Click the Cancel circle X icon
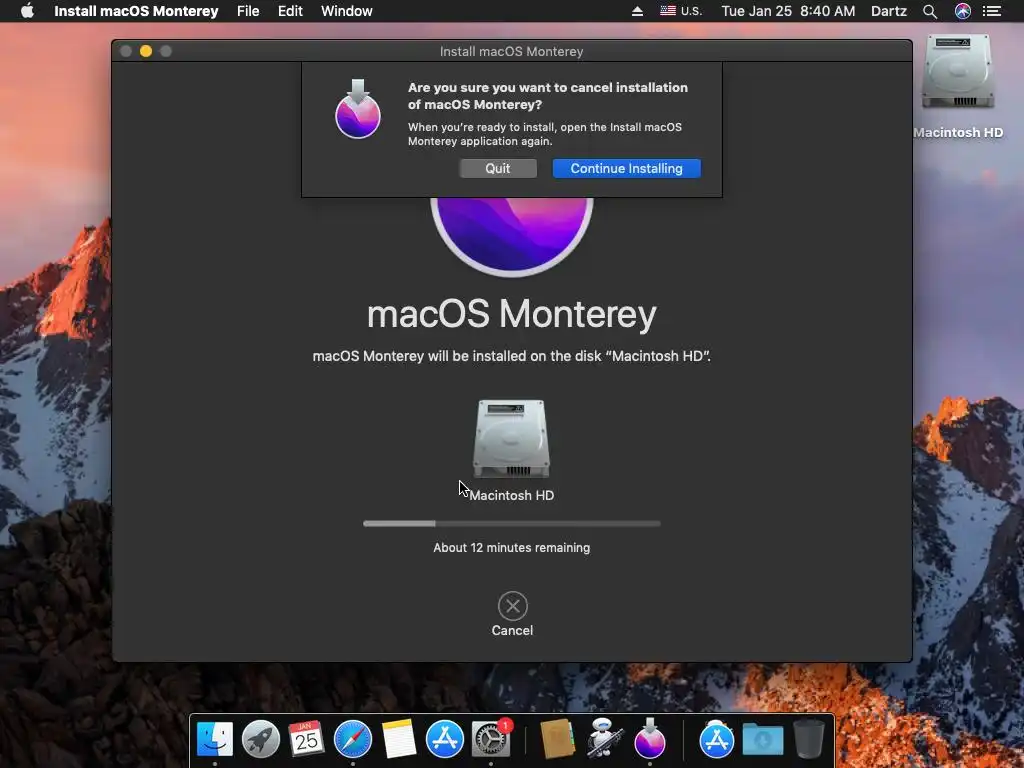Screen dimensions: 1024x768 (513, 606)
